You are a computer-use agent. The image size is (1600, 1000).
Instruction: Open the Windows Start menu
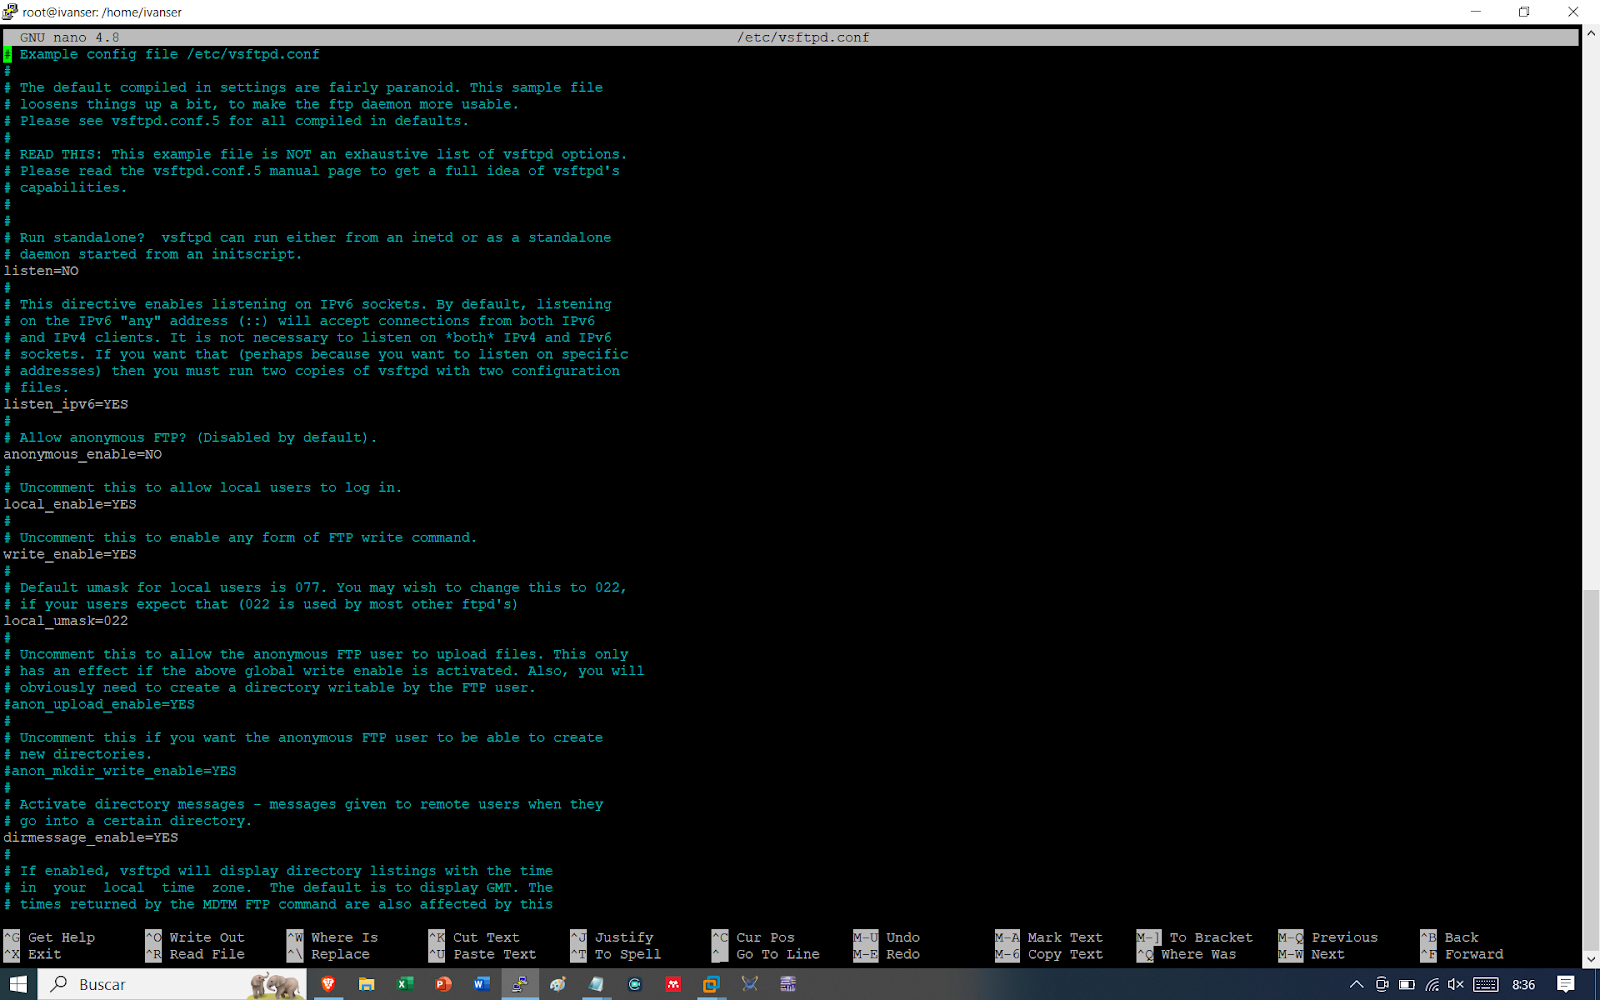pos(18,984)
